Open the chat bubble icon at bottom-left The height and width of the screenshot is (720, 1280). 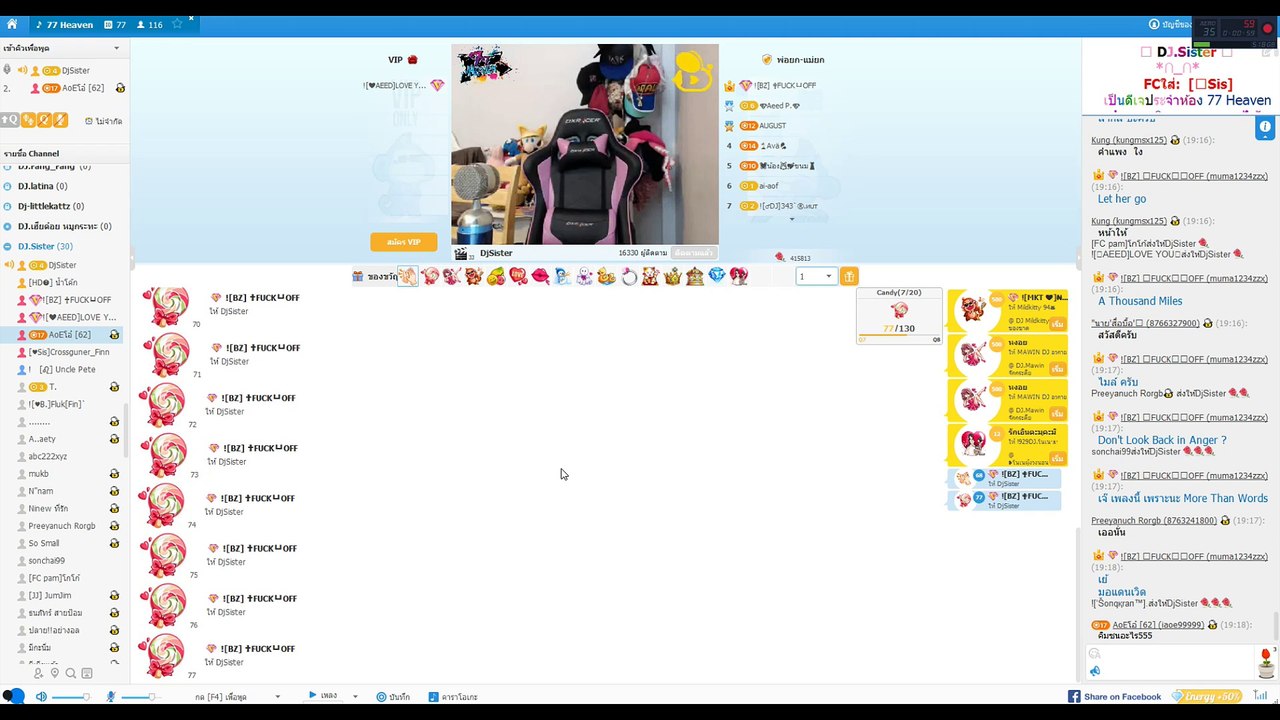pyautogui.click(x=13, y=696)
